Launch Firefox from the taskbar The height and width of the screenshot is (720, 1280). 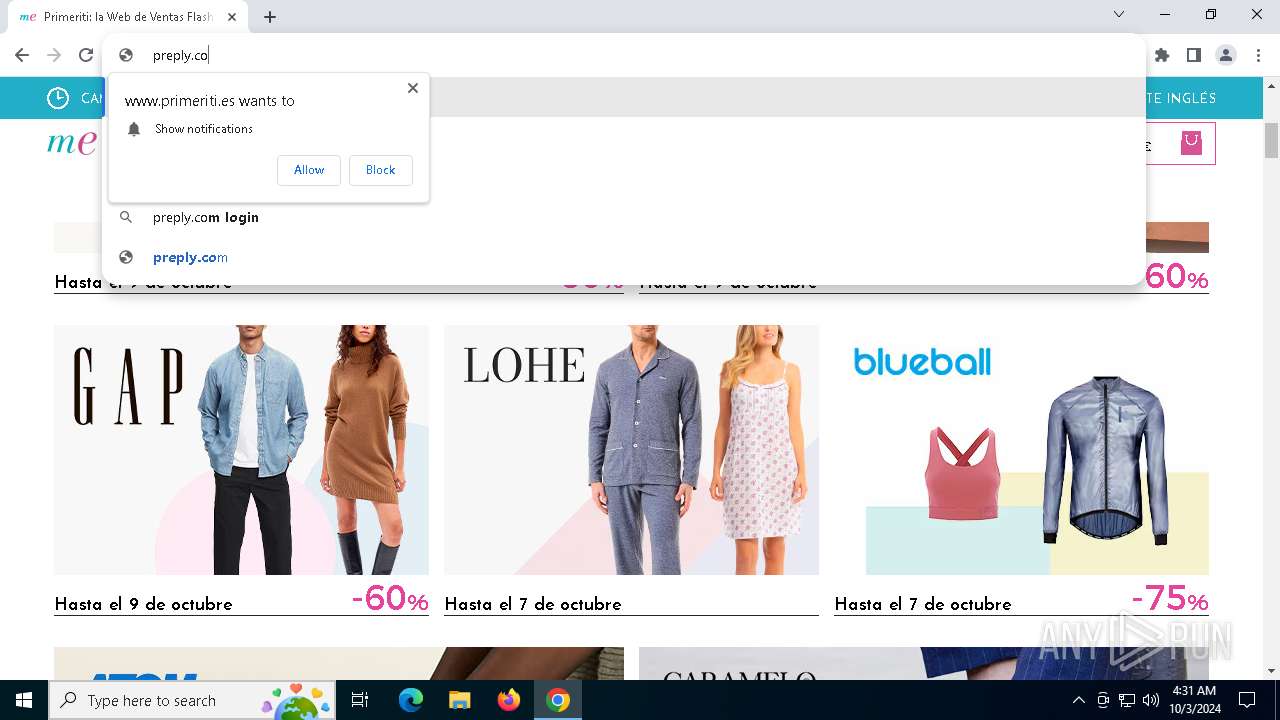coord(509,700)
